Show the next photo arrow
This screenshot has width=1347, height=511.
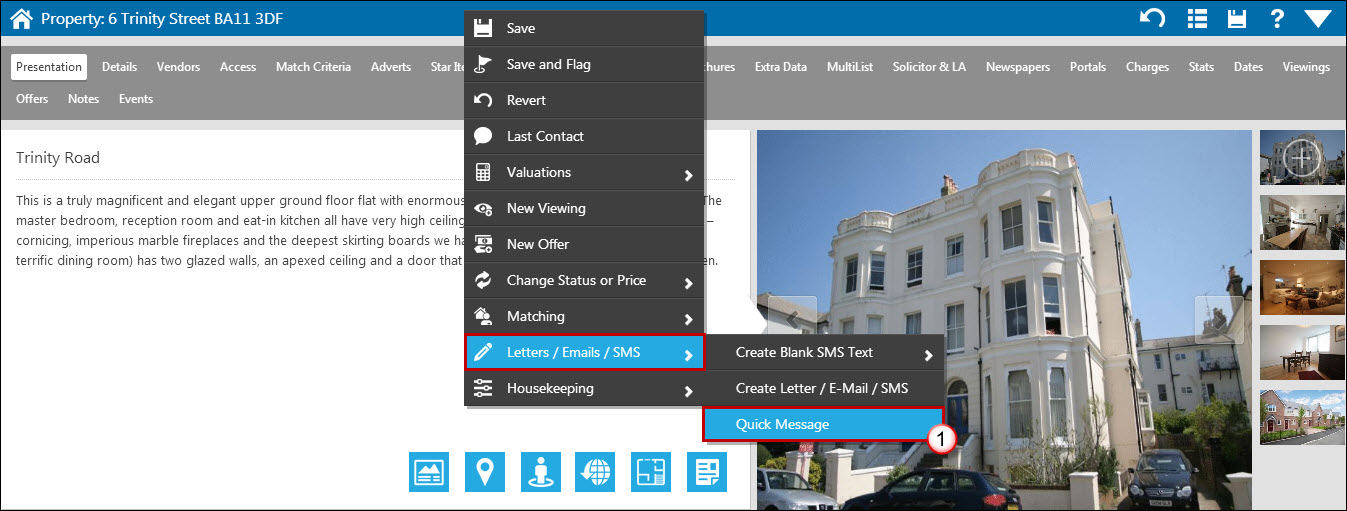1219,320
